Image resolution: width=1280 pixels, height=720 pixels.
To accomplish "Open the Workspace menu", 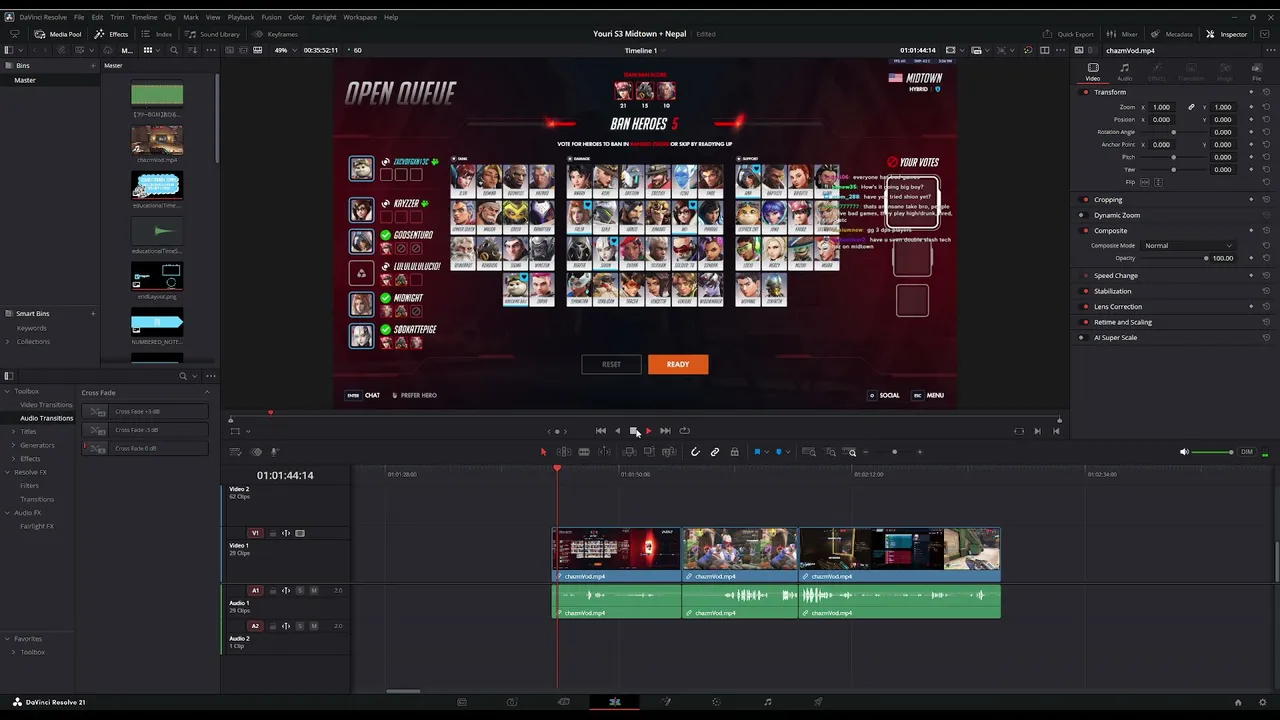I will click(360, 17).
